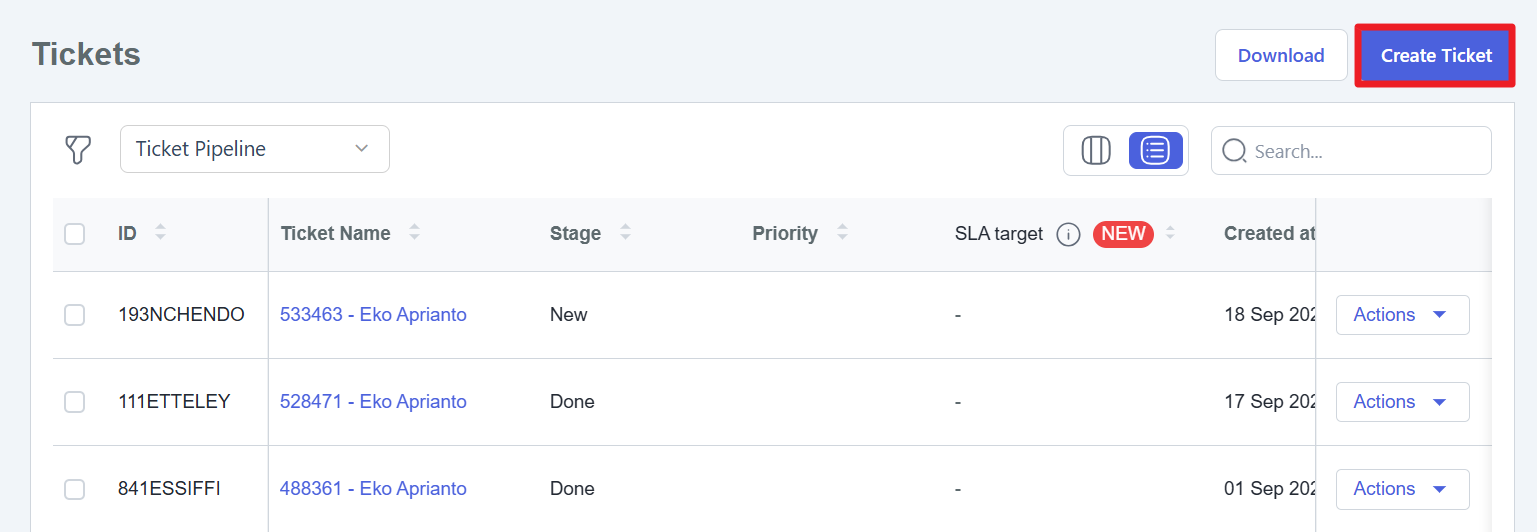Click the SLA target info icon
The height and width of the screenshot is (532, 1537).
click(1068, 234)
